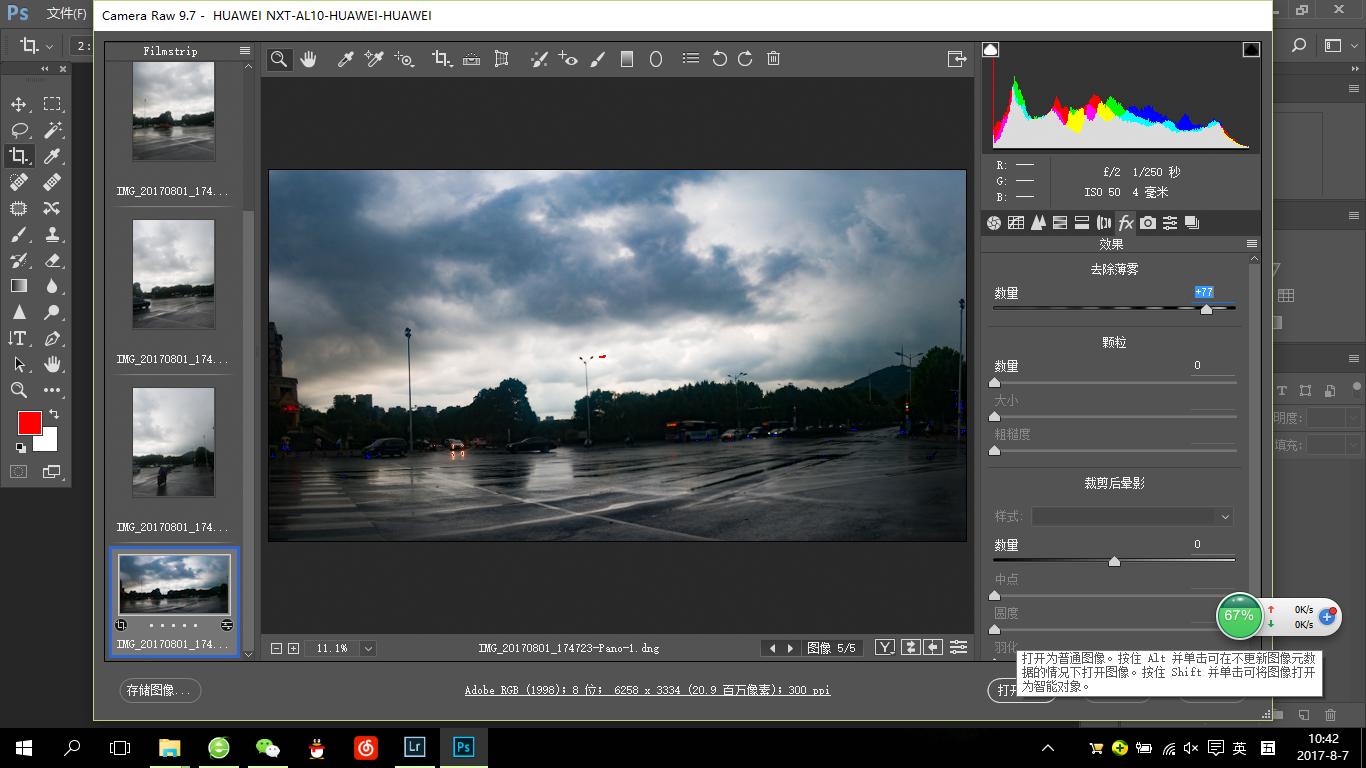The image size is (1366, 768).
Task: Click the Dehaze 数量 slider handle
Action: 1206,310
